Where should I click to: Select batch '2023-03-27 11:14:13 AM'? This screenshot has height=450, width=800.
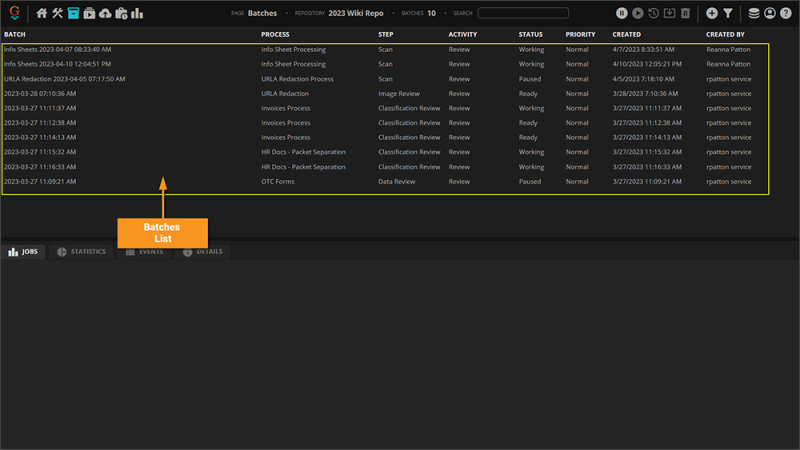point(40,137)
